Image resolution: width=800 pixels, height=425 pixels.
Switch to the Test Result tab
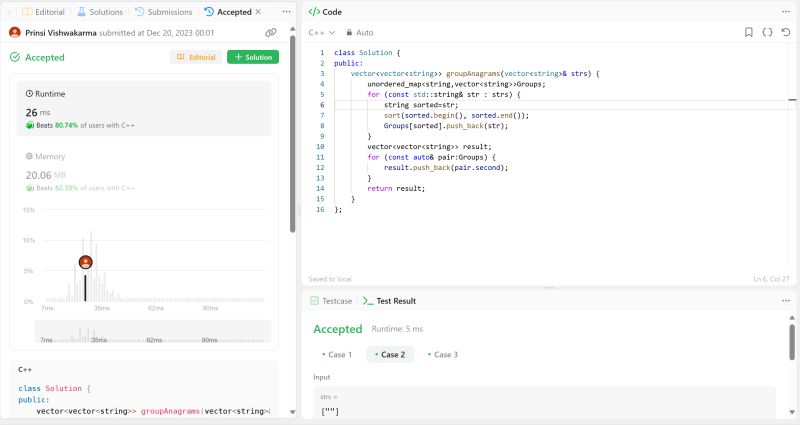(x=389, y=301)
